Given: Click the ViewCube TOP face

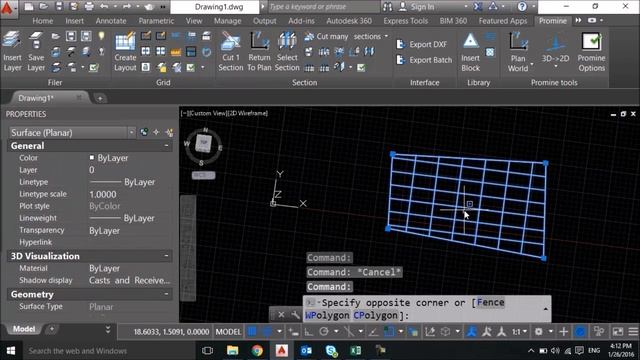Looking at the screenshot, I should pyautogui.click(x=203, y=143).
